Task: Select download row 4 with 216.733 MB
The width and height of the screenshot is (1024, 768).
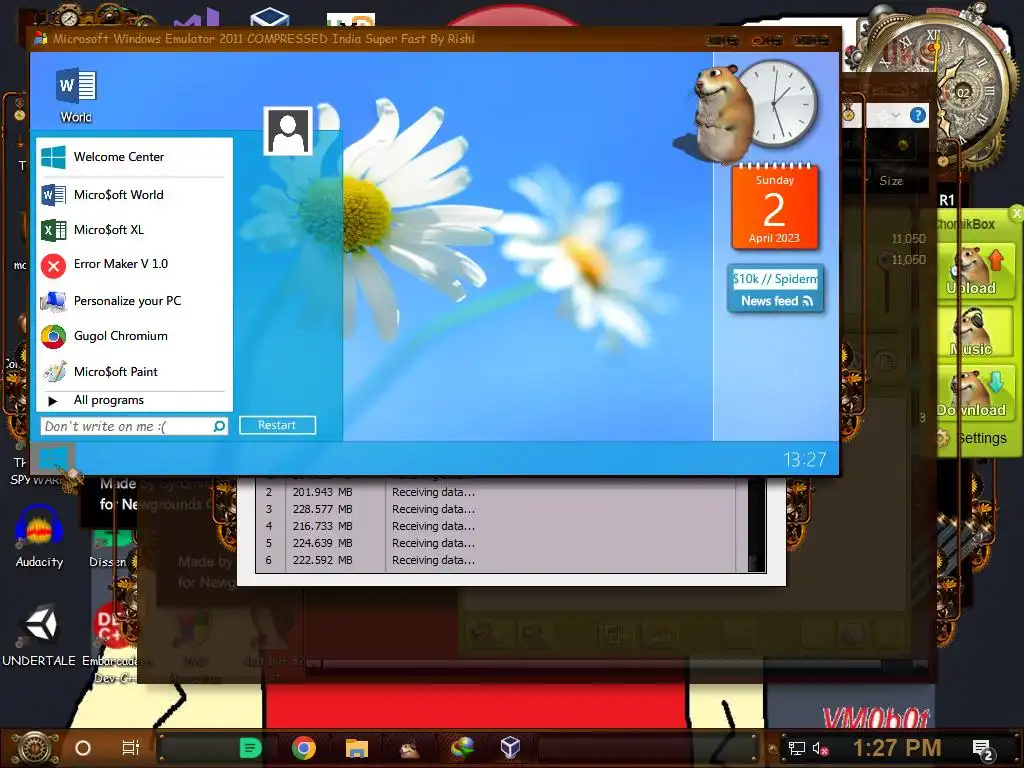Action: pos(496,526)
